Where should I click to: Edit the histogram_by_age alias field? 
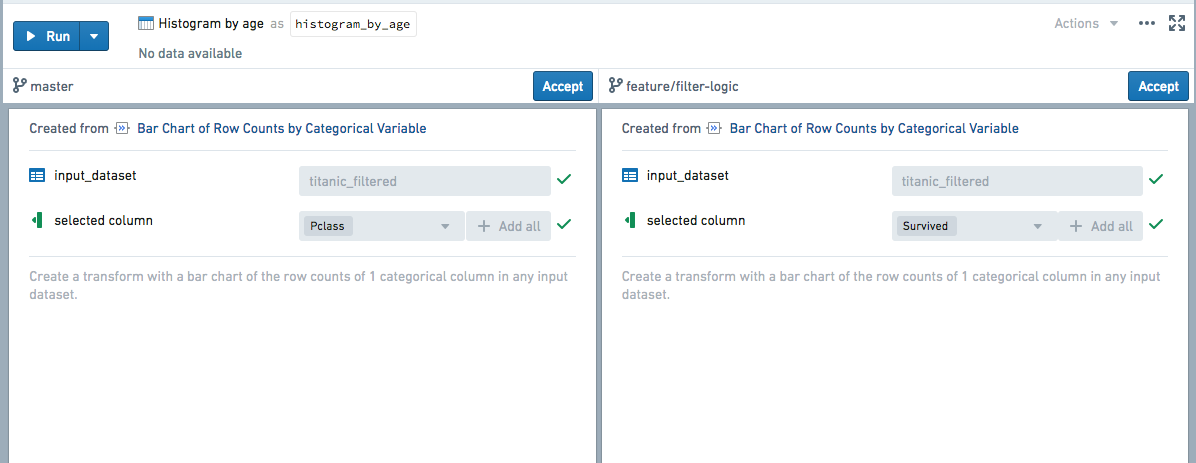(353, 24)
